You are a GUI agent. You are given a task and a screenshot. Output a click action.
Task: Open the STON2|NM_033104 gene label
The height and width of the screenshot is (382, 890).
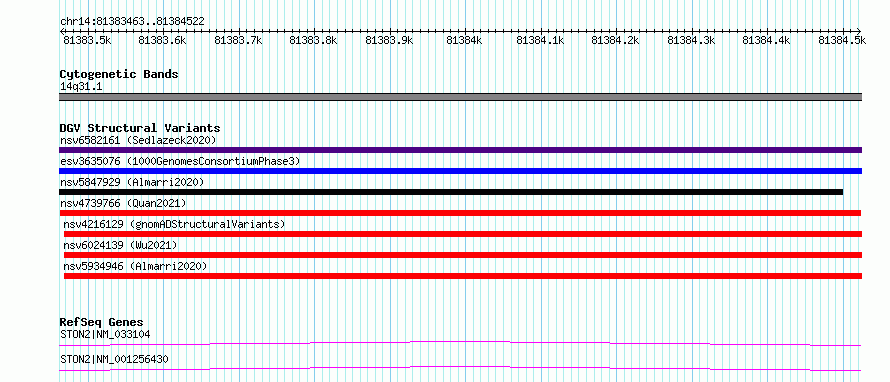click(105, 334)
